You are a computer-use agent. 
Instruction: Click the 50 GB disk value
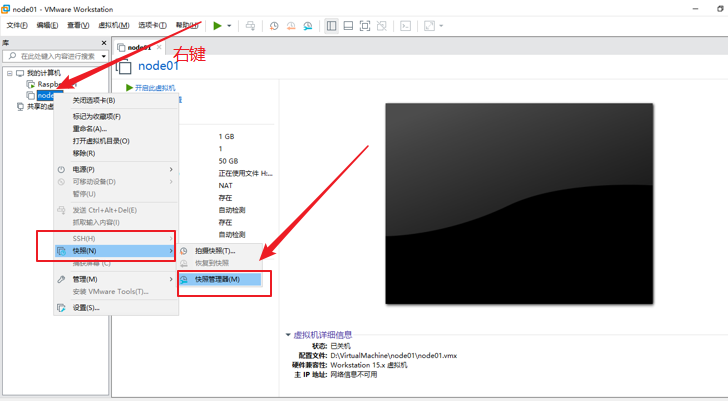[x=228, y=161]
